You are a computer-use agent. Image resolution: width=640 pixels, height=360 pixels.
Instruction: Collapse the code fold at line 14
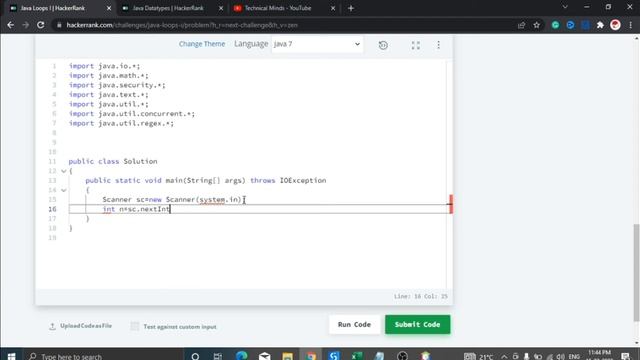64,190
